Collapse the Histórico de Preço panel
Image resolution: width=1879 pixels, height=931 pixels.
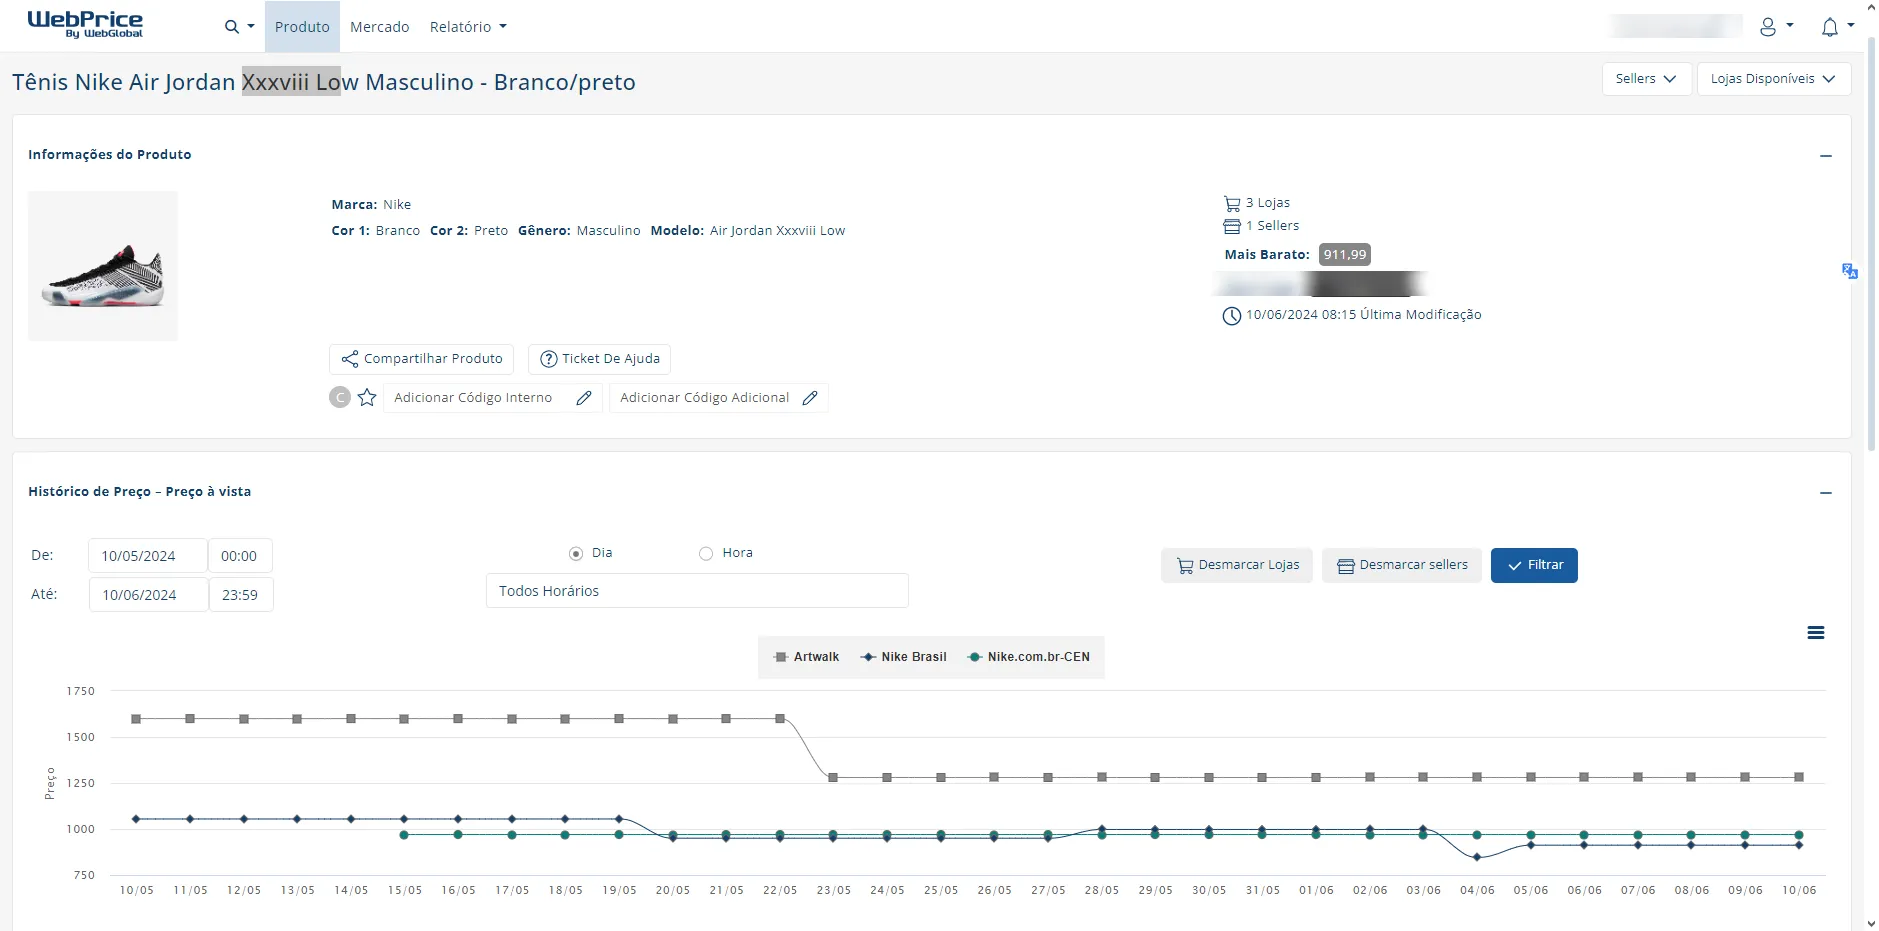coord(1826,493)
